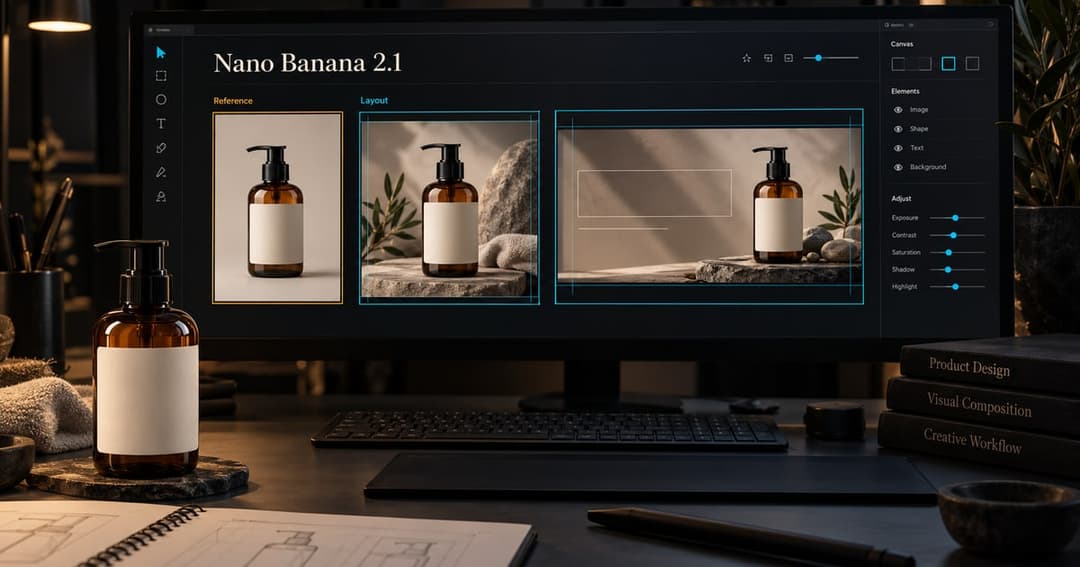This screenshot has height=567, width=1080.
Task: Select the arrow pointer tool
Action: (160, 52)
